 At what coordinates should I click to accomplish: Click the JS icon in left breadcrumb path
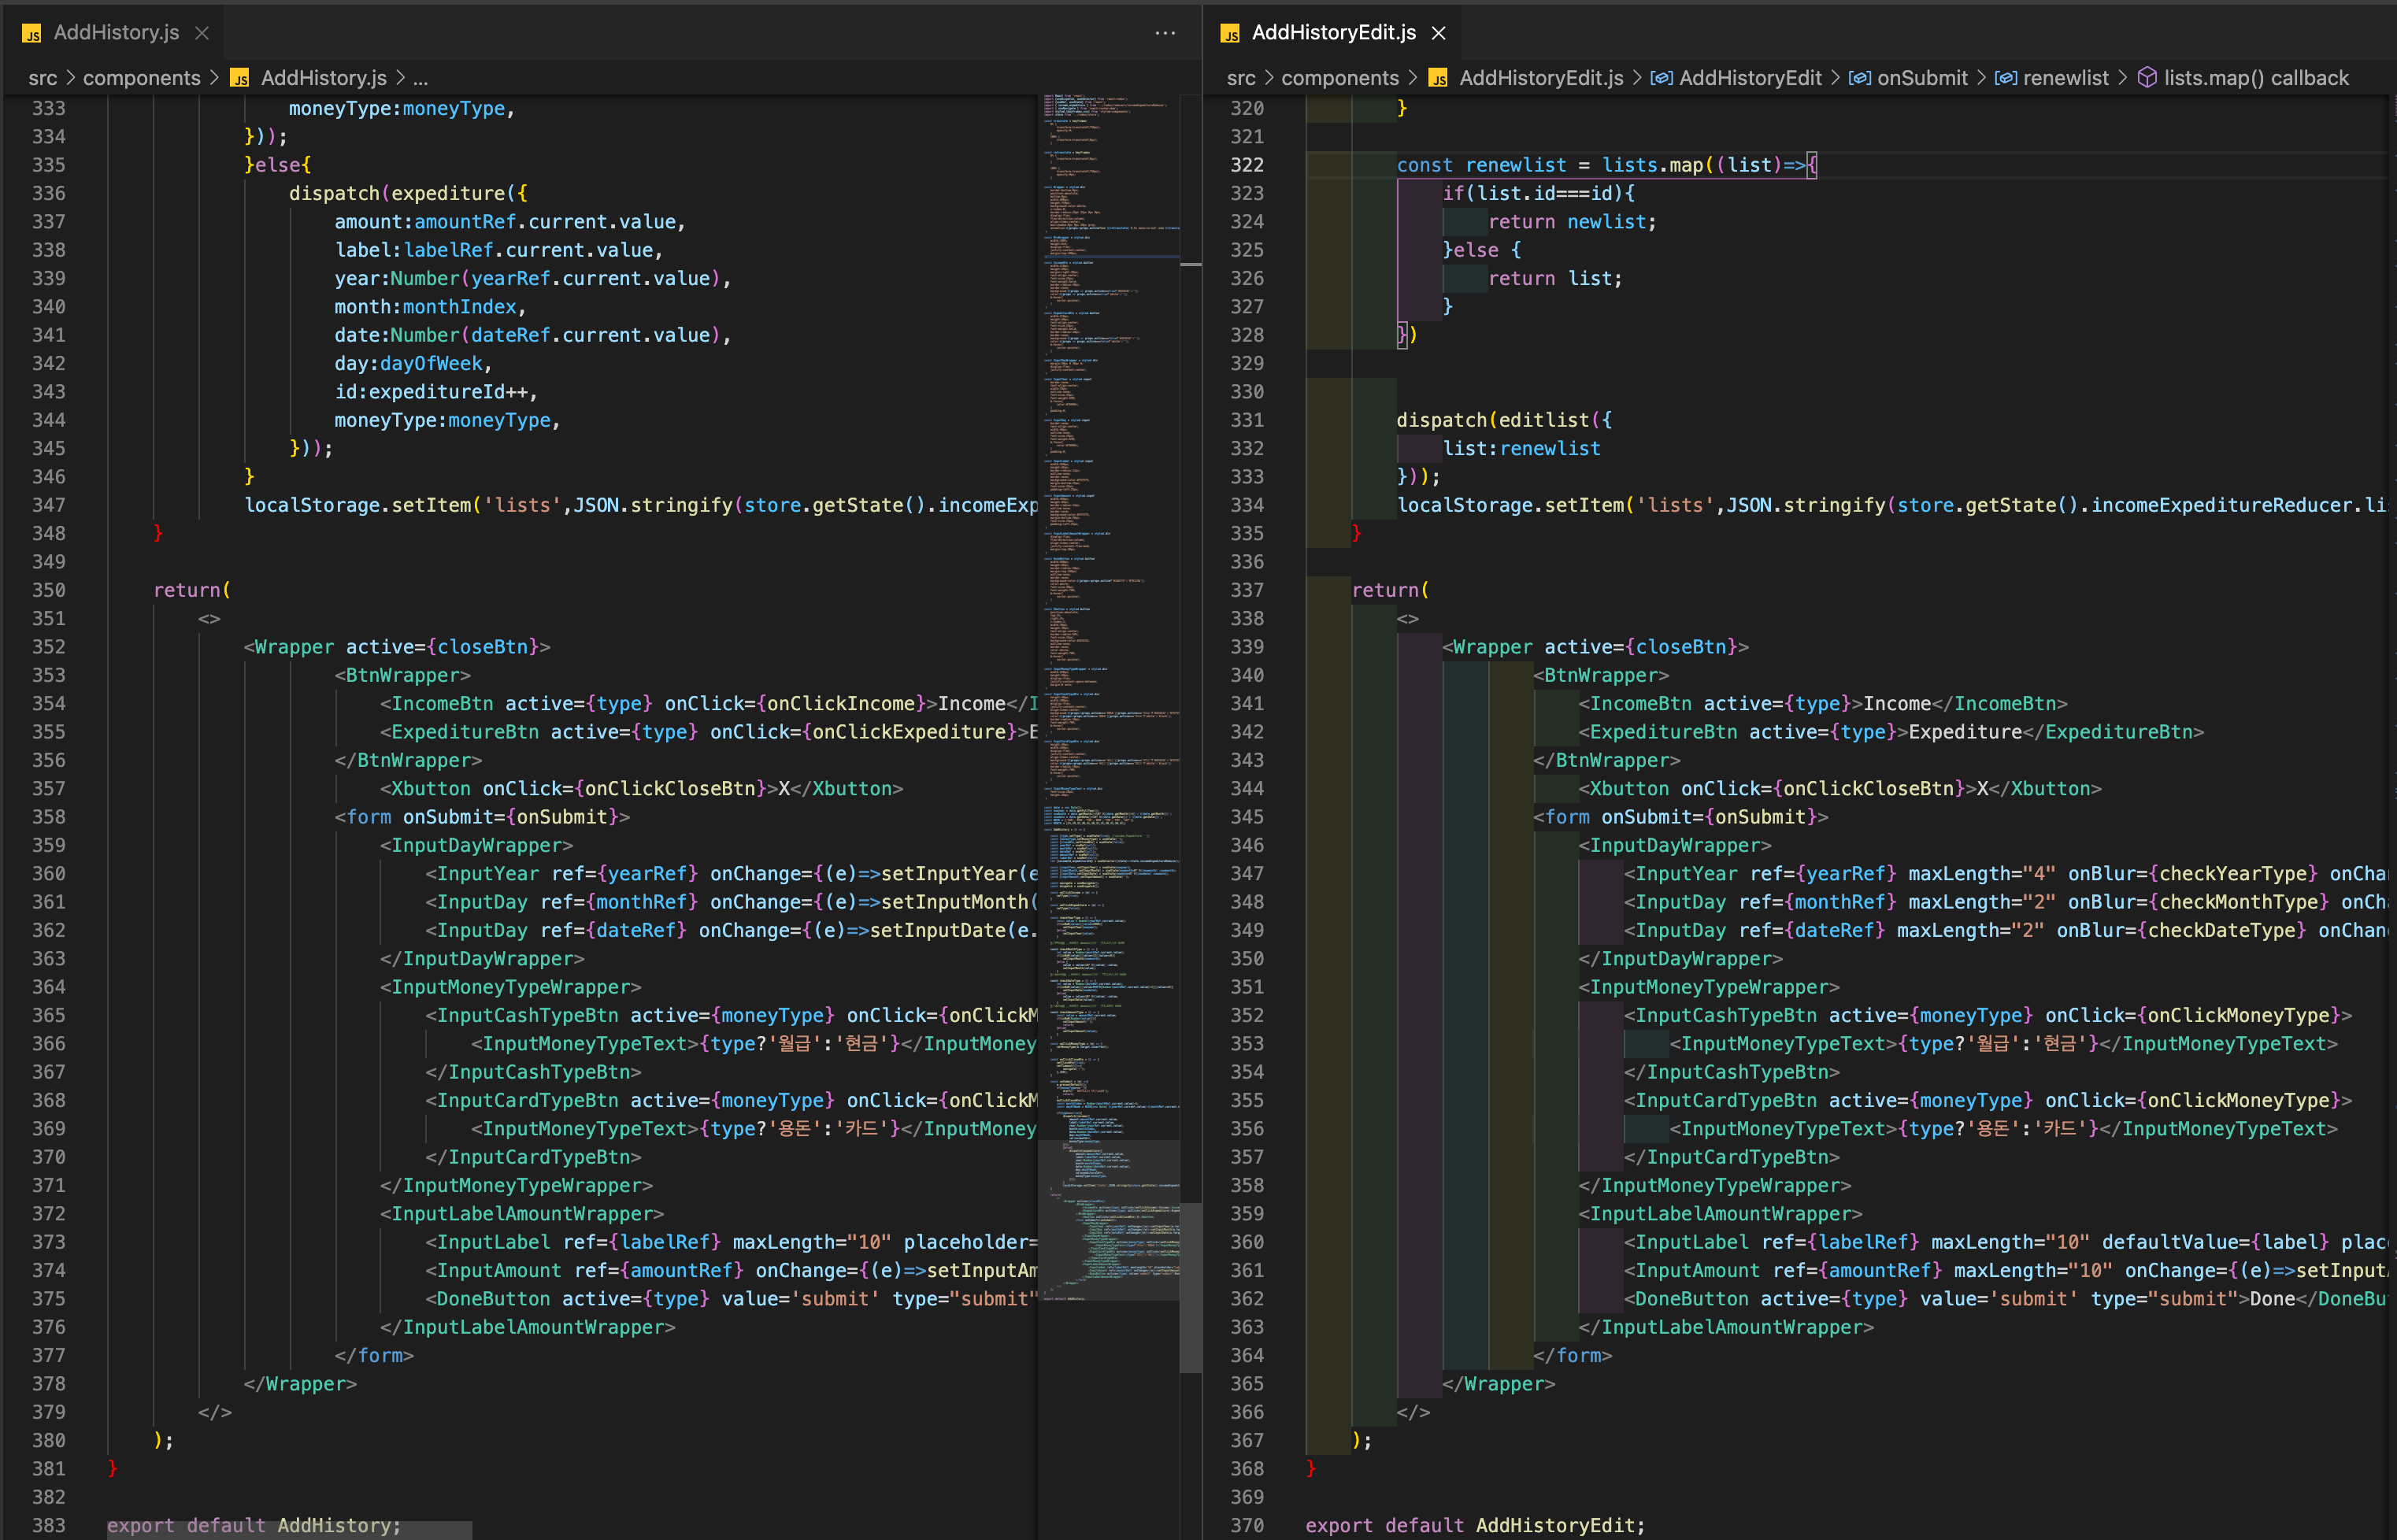tap(240, 78)
